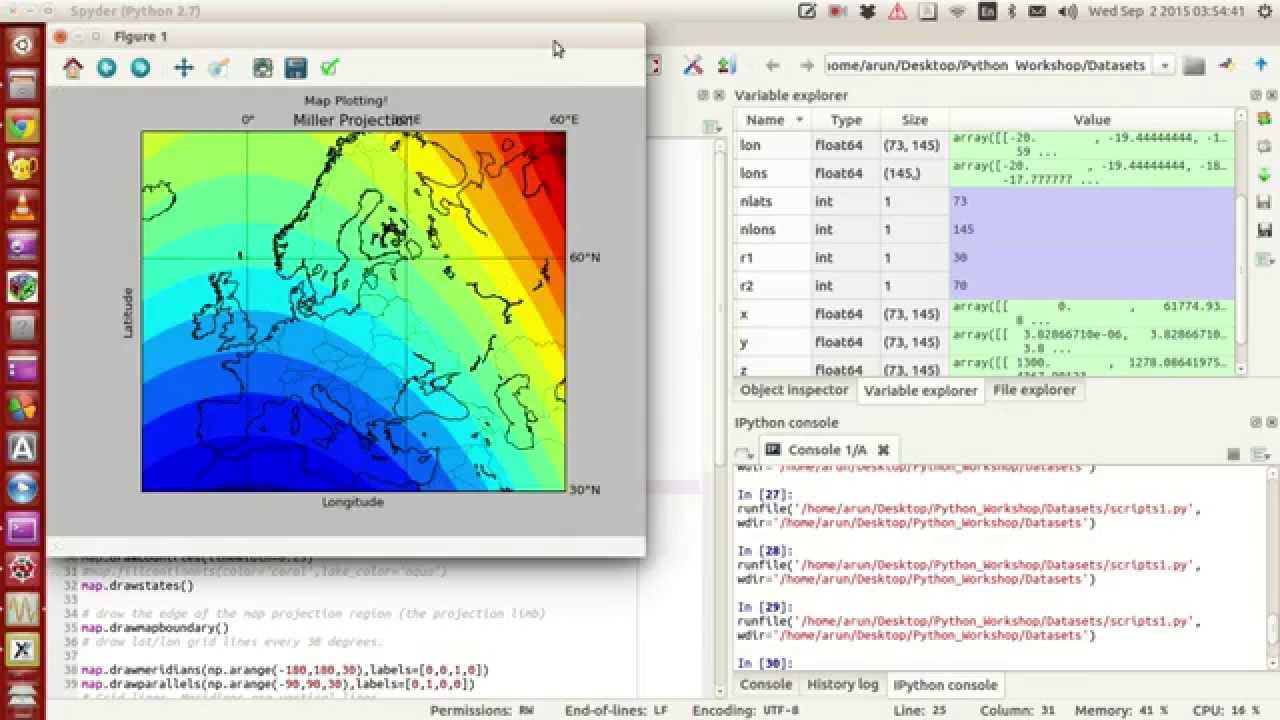Viewport: 1280px width, 720px height.
Task: Switch to the Variable explorer tab
Action: click(x=920, y=391)
